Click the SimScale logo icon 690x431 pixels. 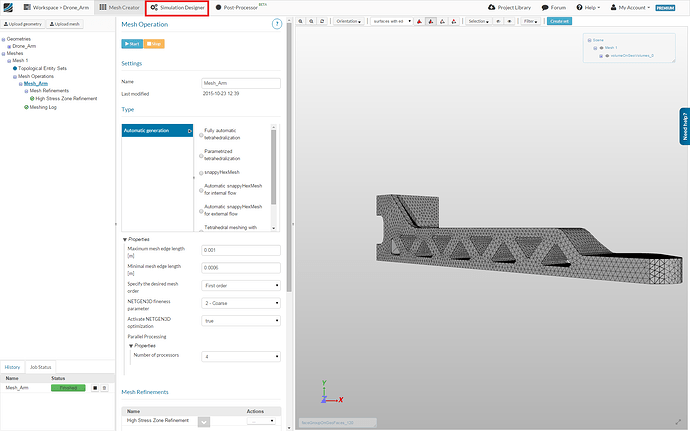(9, 7)
